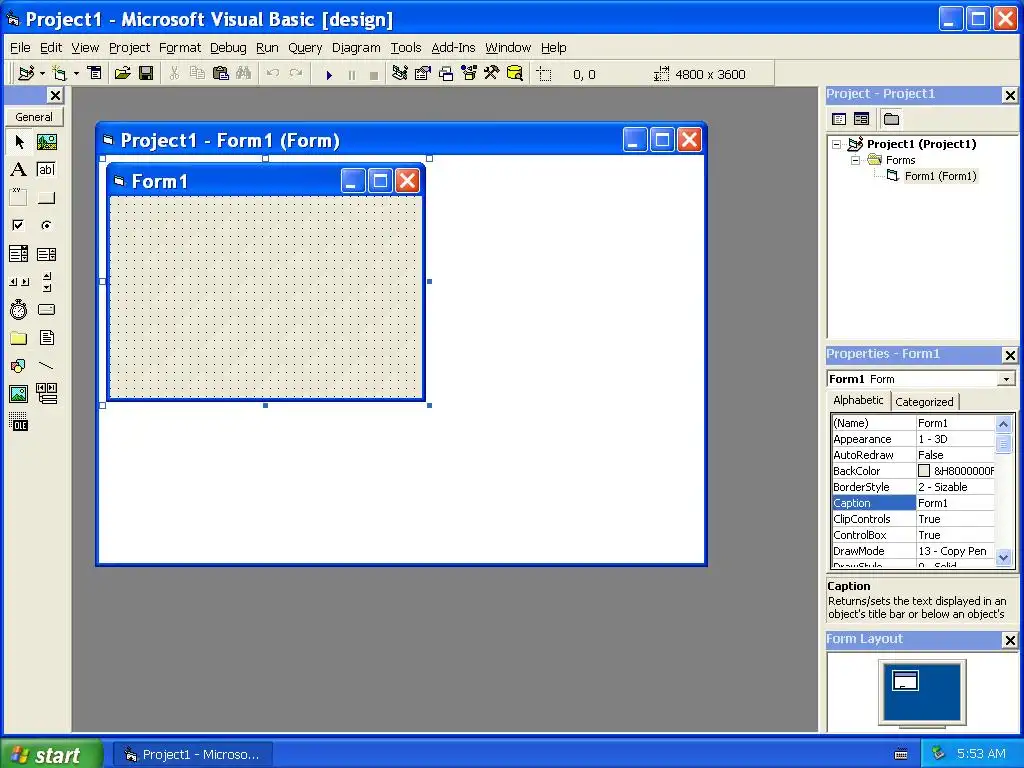
Task: Collapse the Forms folder node
Action: [856, 160]
